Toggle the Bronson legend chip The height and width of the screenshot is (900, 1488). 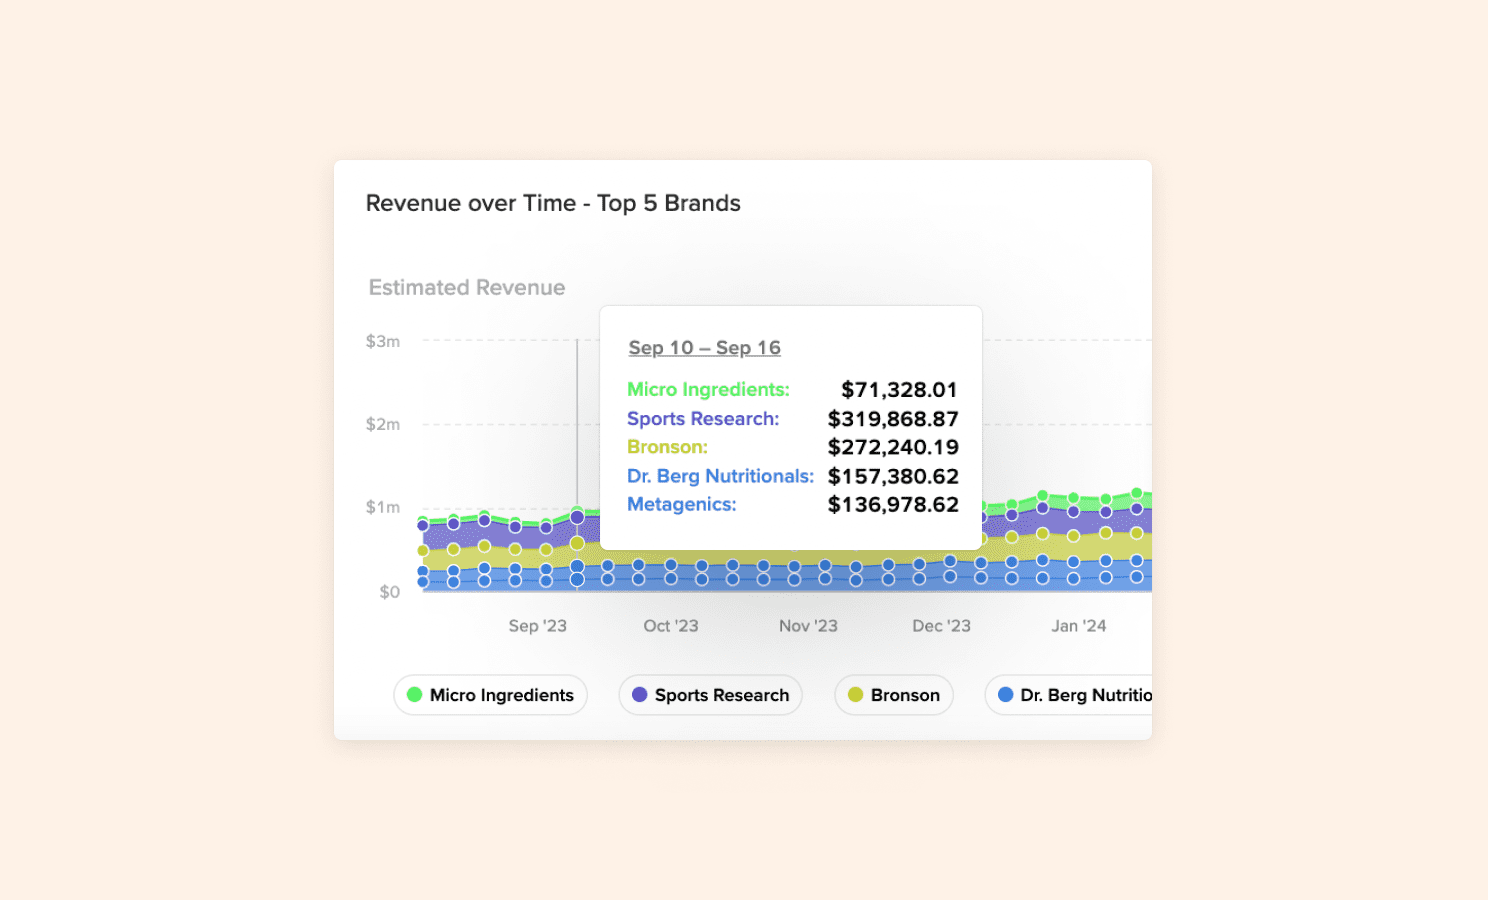[894, 695]
